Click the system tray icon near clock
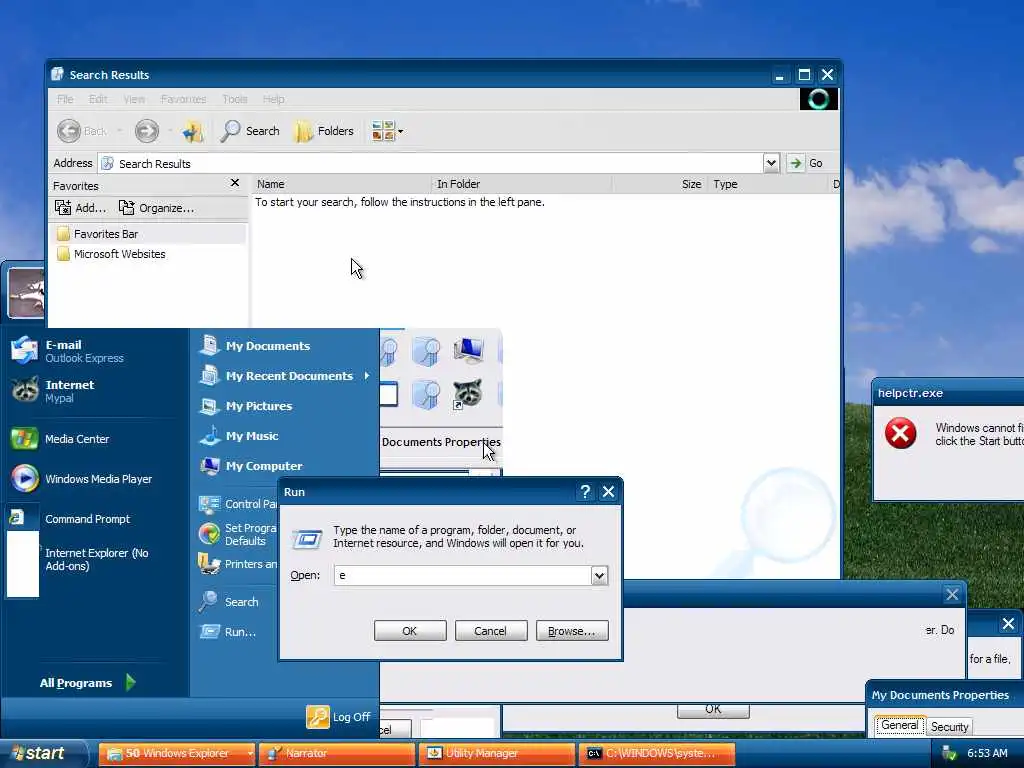Viewport: 1024px width, 768px height. (949, 754)
